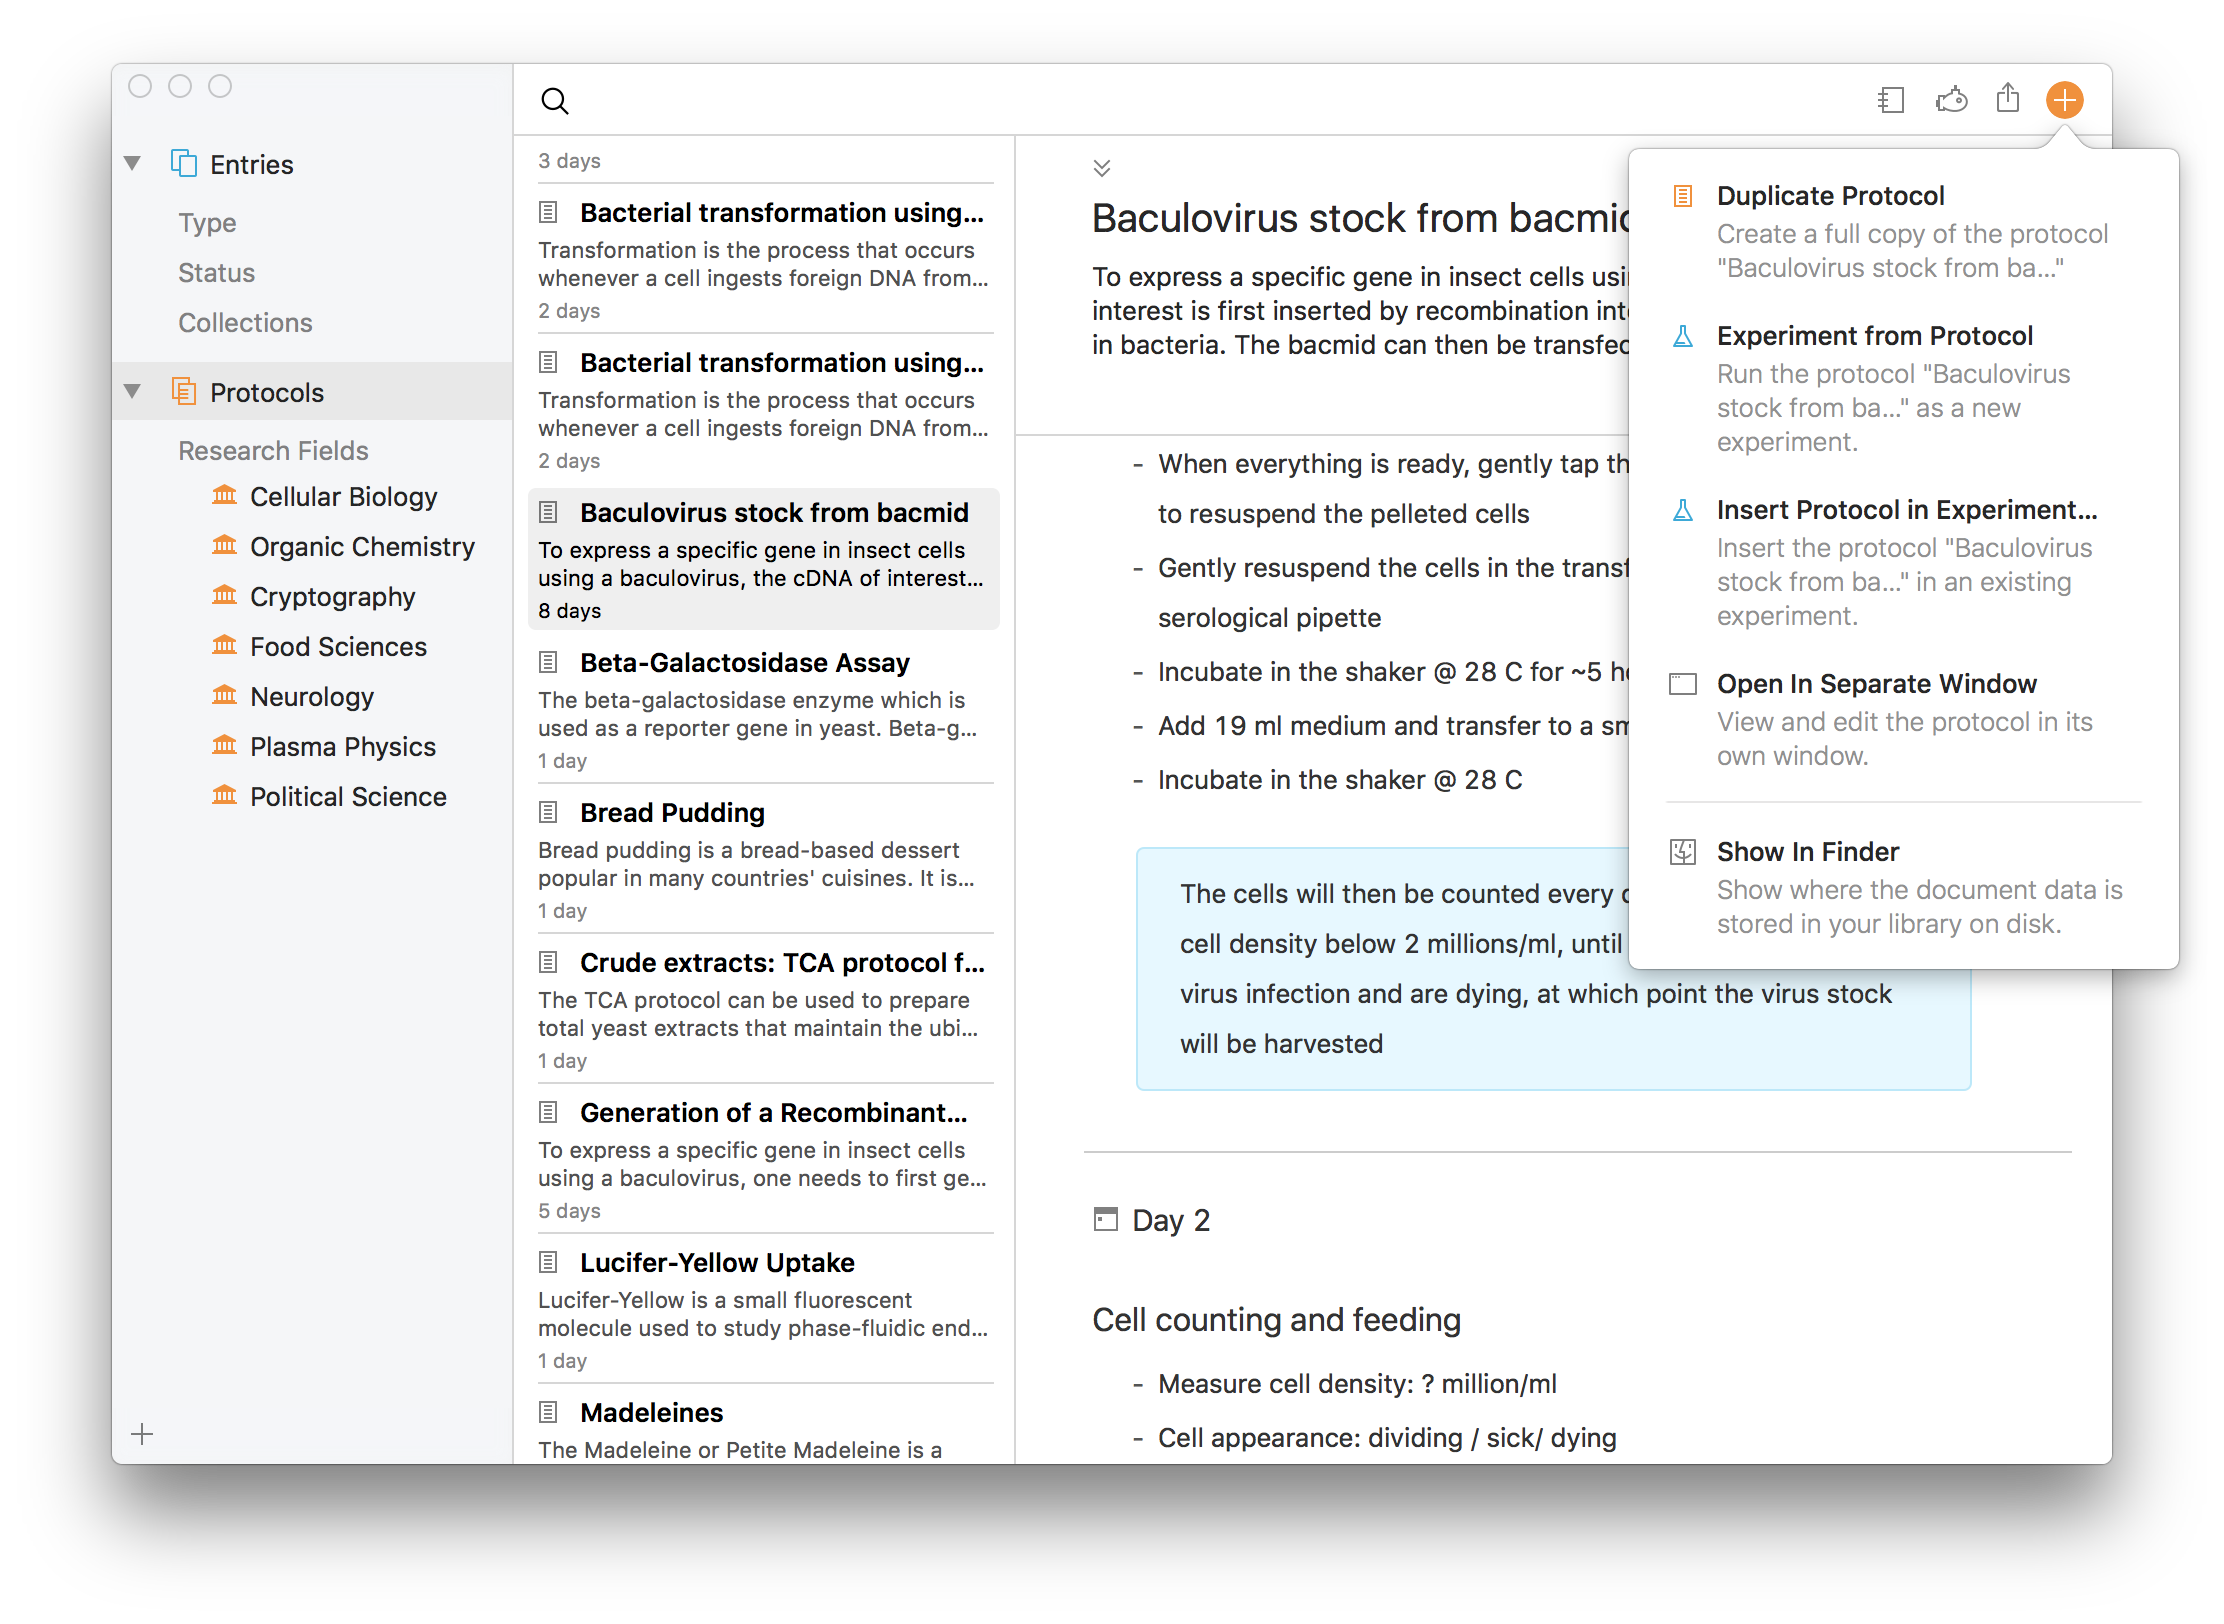This screenshot has width=2224, height=1624.
Task: Select Generation of a Recombinant entry
Action: pos(763,1159)
